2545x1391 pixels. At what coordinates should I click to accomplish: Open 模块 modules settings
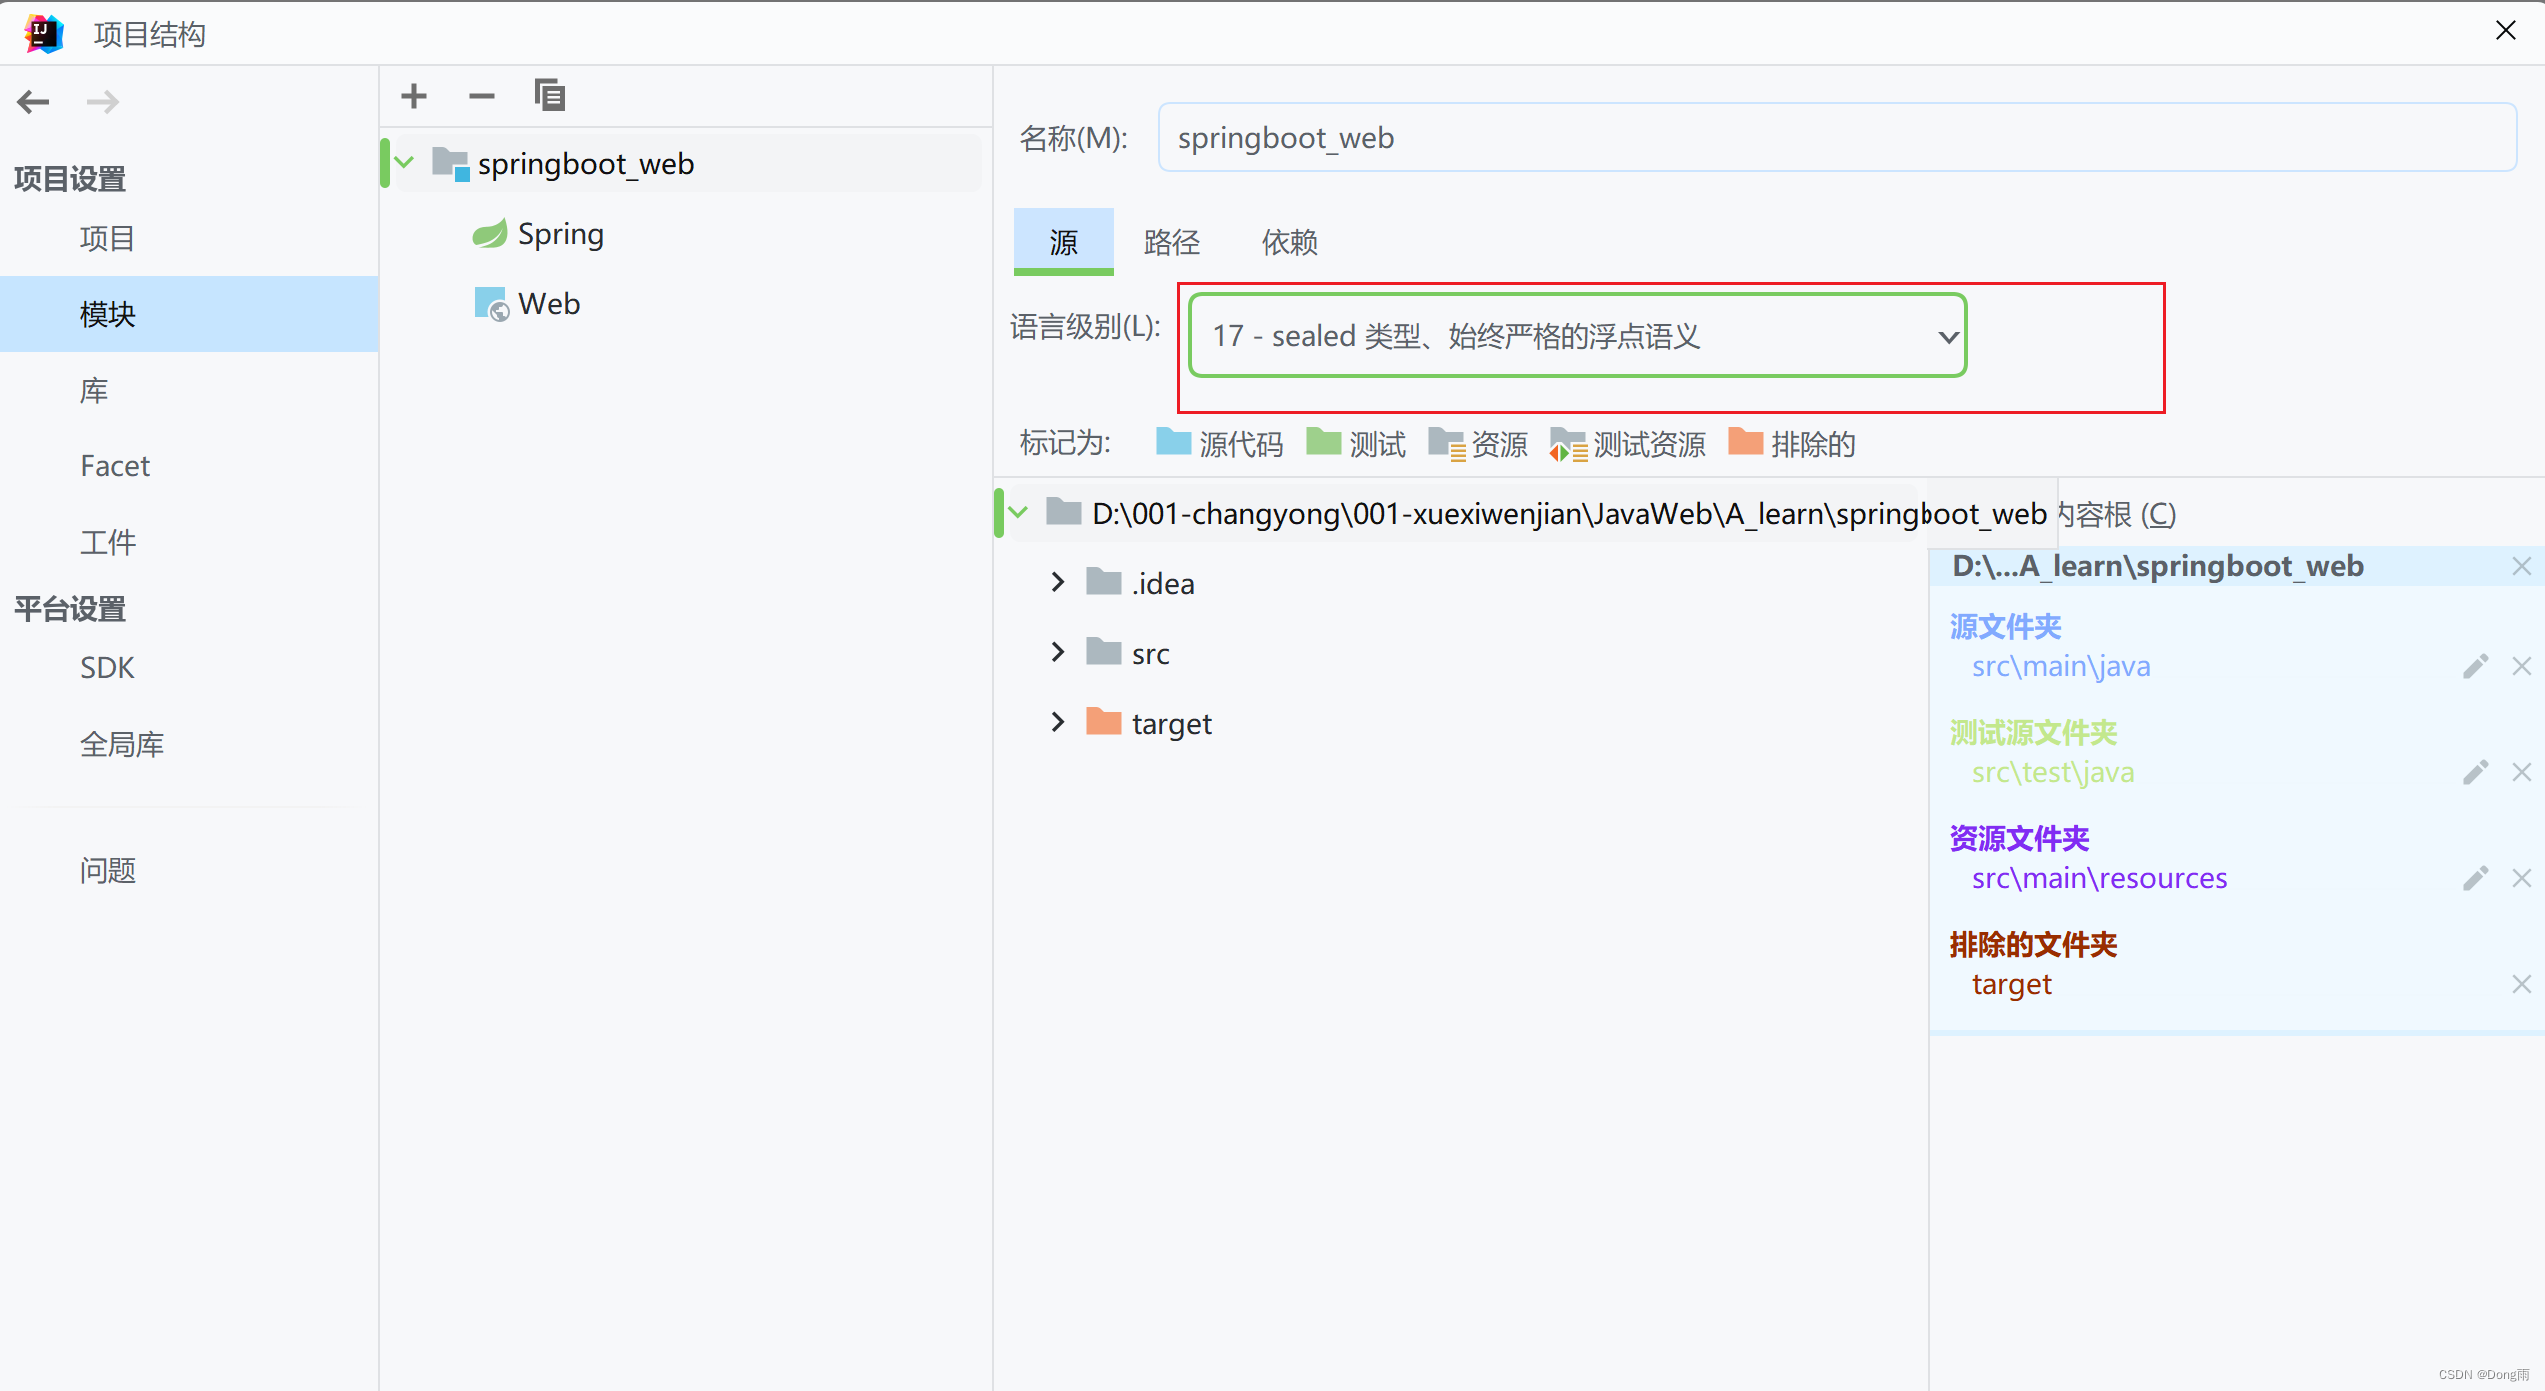(x=189, y=314)
